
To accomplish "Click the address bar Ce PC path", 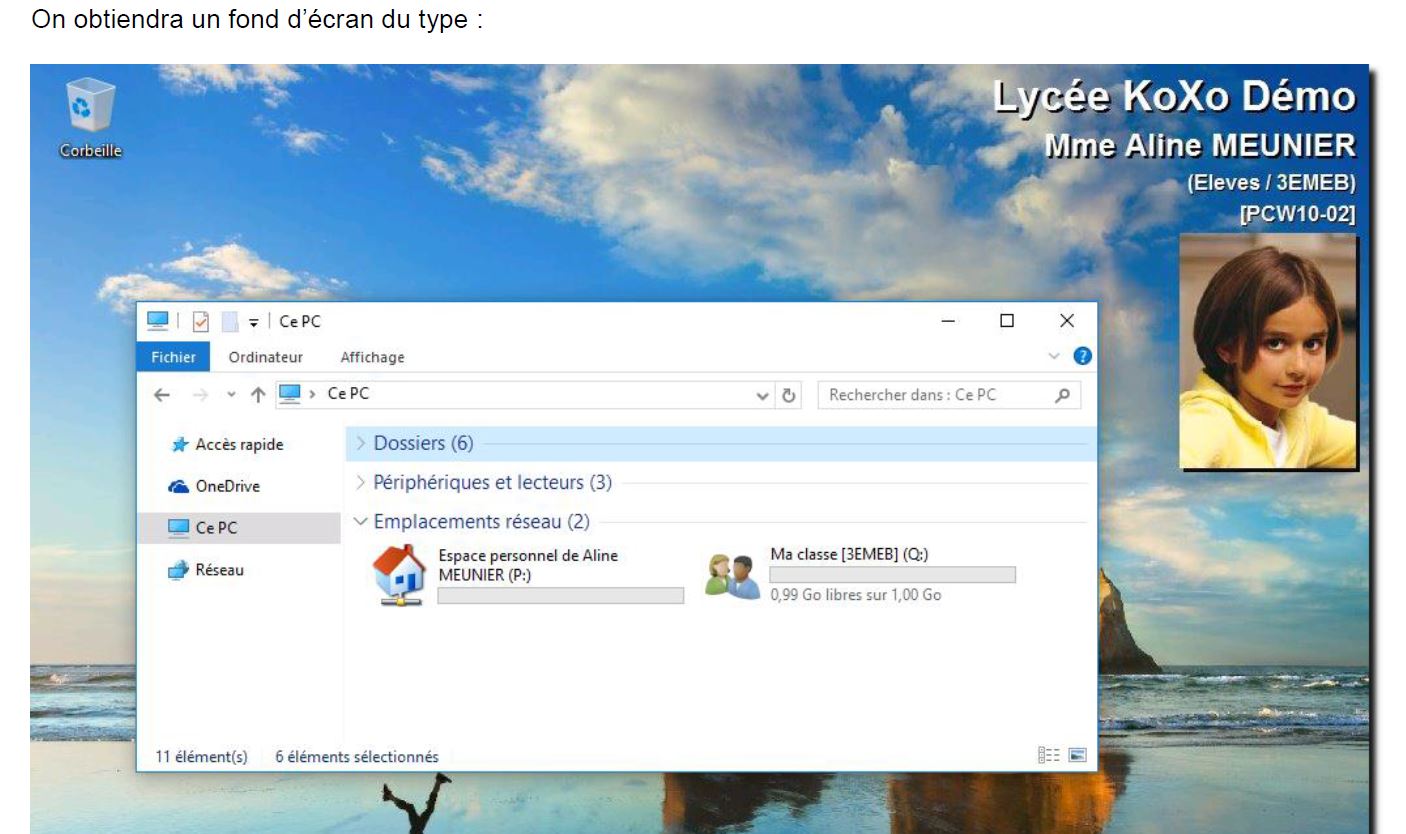I will coord(348,394).
